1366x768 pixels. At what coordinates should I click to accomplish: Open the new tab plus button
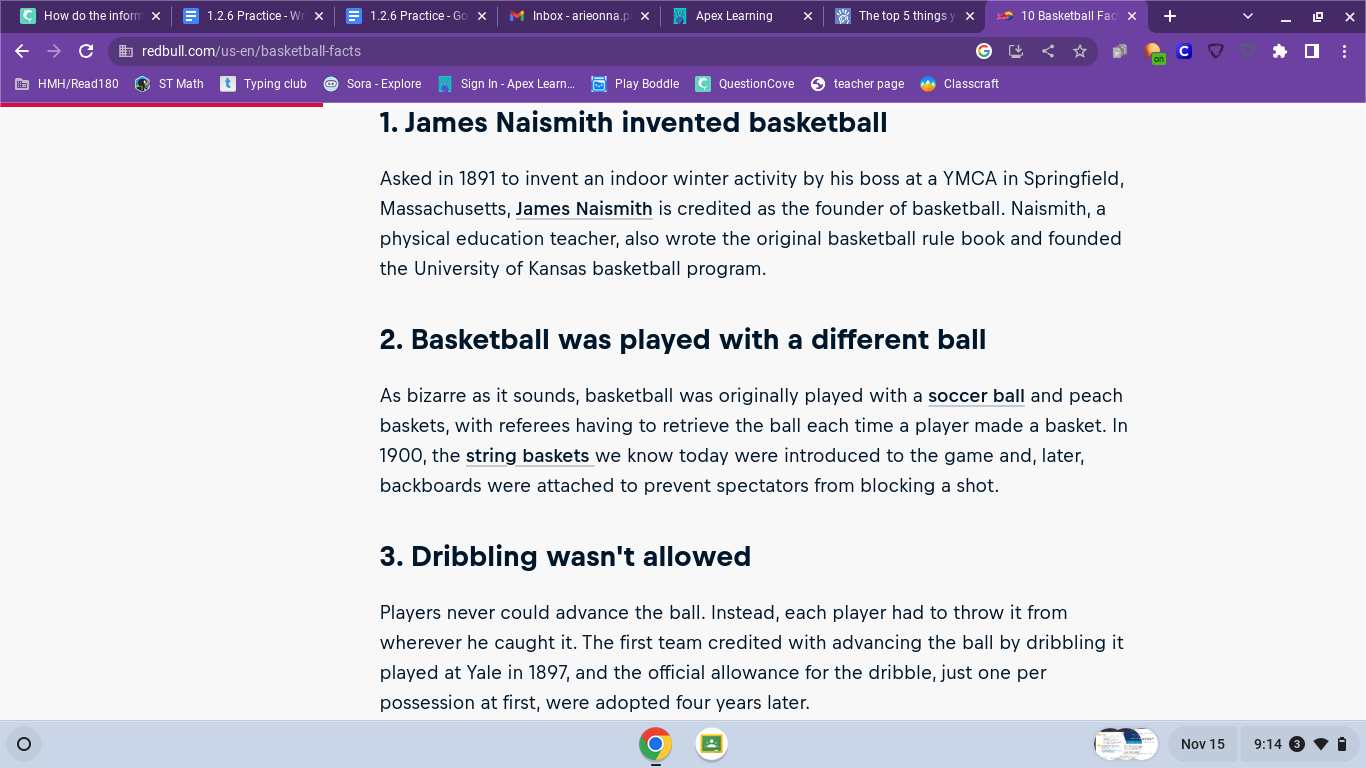coord(1170,16)
